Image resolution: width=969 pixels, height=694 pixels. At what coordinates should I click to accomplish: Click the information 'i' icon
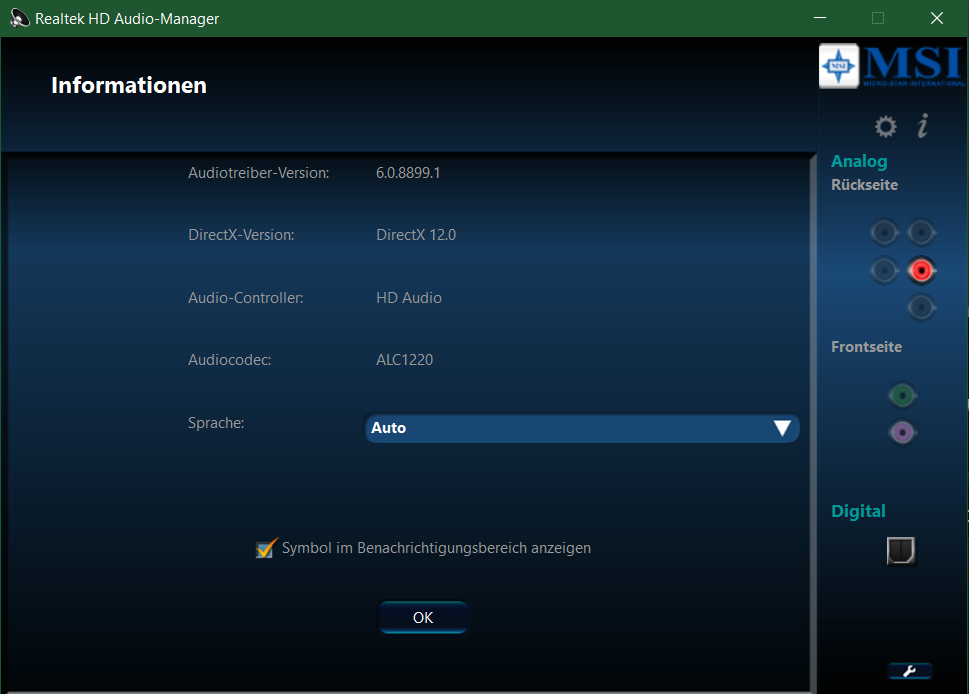(x=923, y=125)
